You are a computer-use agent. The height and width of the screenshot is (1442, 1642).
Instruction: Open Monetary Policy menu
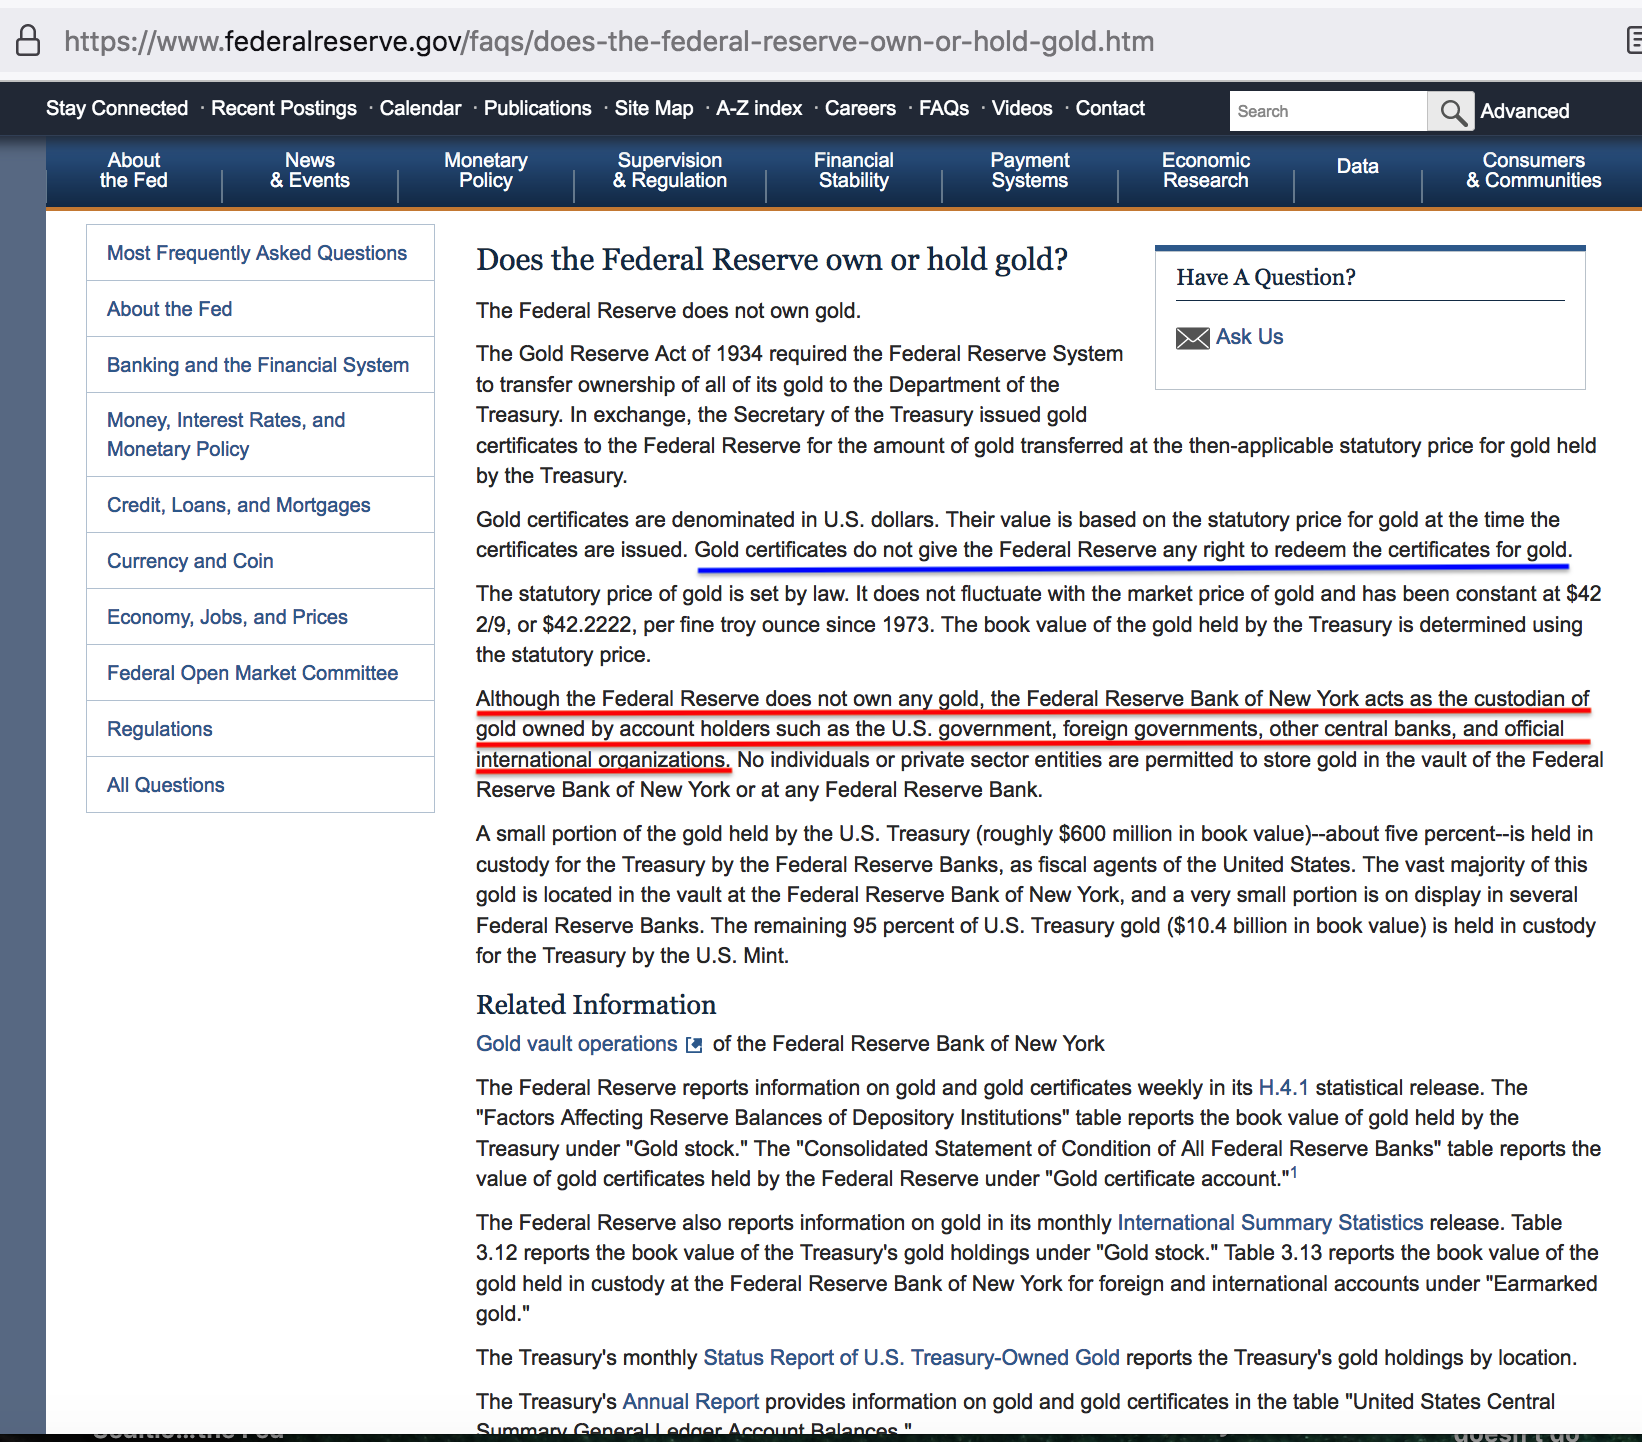tap(486, 170)
